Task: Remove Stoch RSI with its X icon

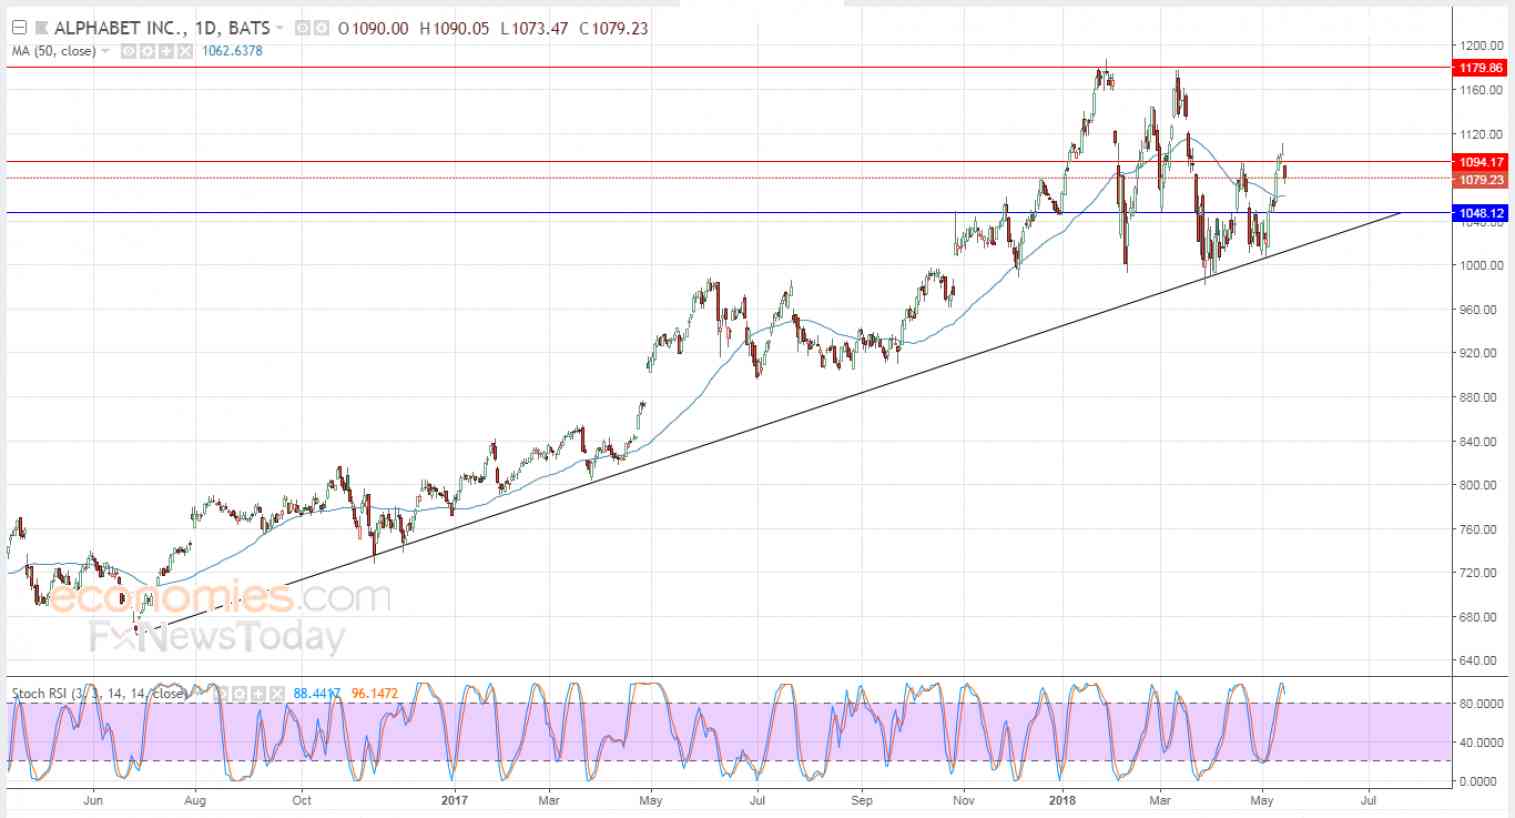Action: click(x=276, y=693)
